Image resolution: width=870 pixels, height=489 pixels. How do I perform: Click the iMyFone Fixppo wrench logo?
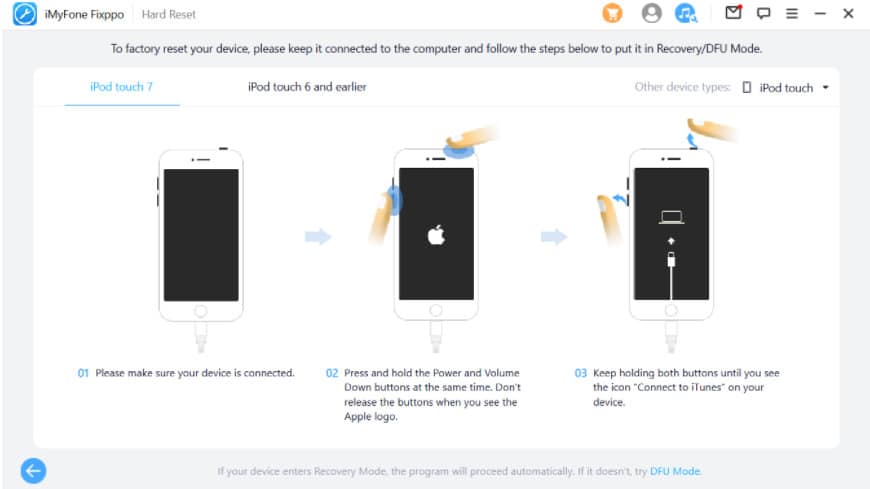pyautogui.click(x=25, y=14)
